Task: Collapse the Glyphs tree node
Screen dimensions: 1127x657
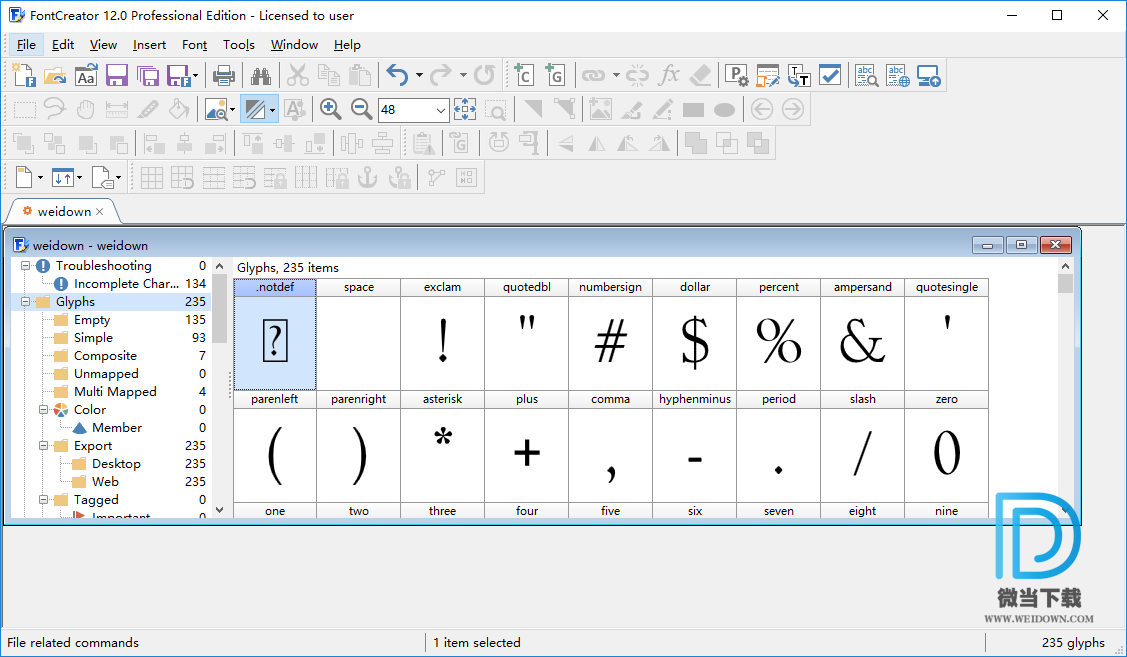Action: (25, 302)
